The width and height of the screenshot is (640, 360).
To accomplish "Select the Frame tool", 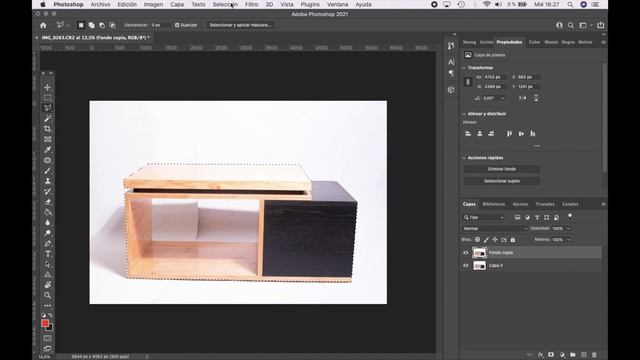I will pos(47,139).
